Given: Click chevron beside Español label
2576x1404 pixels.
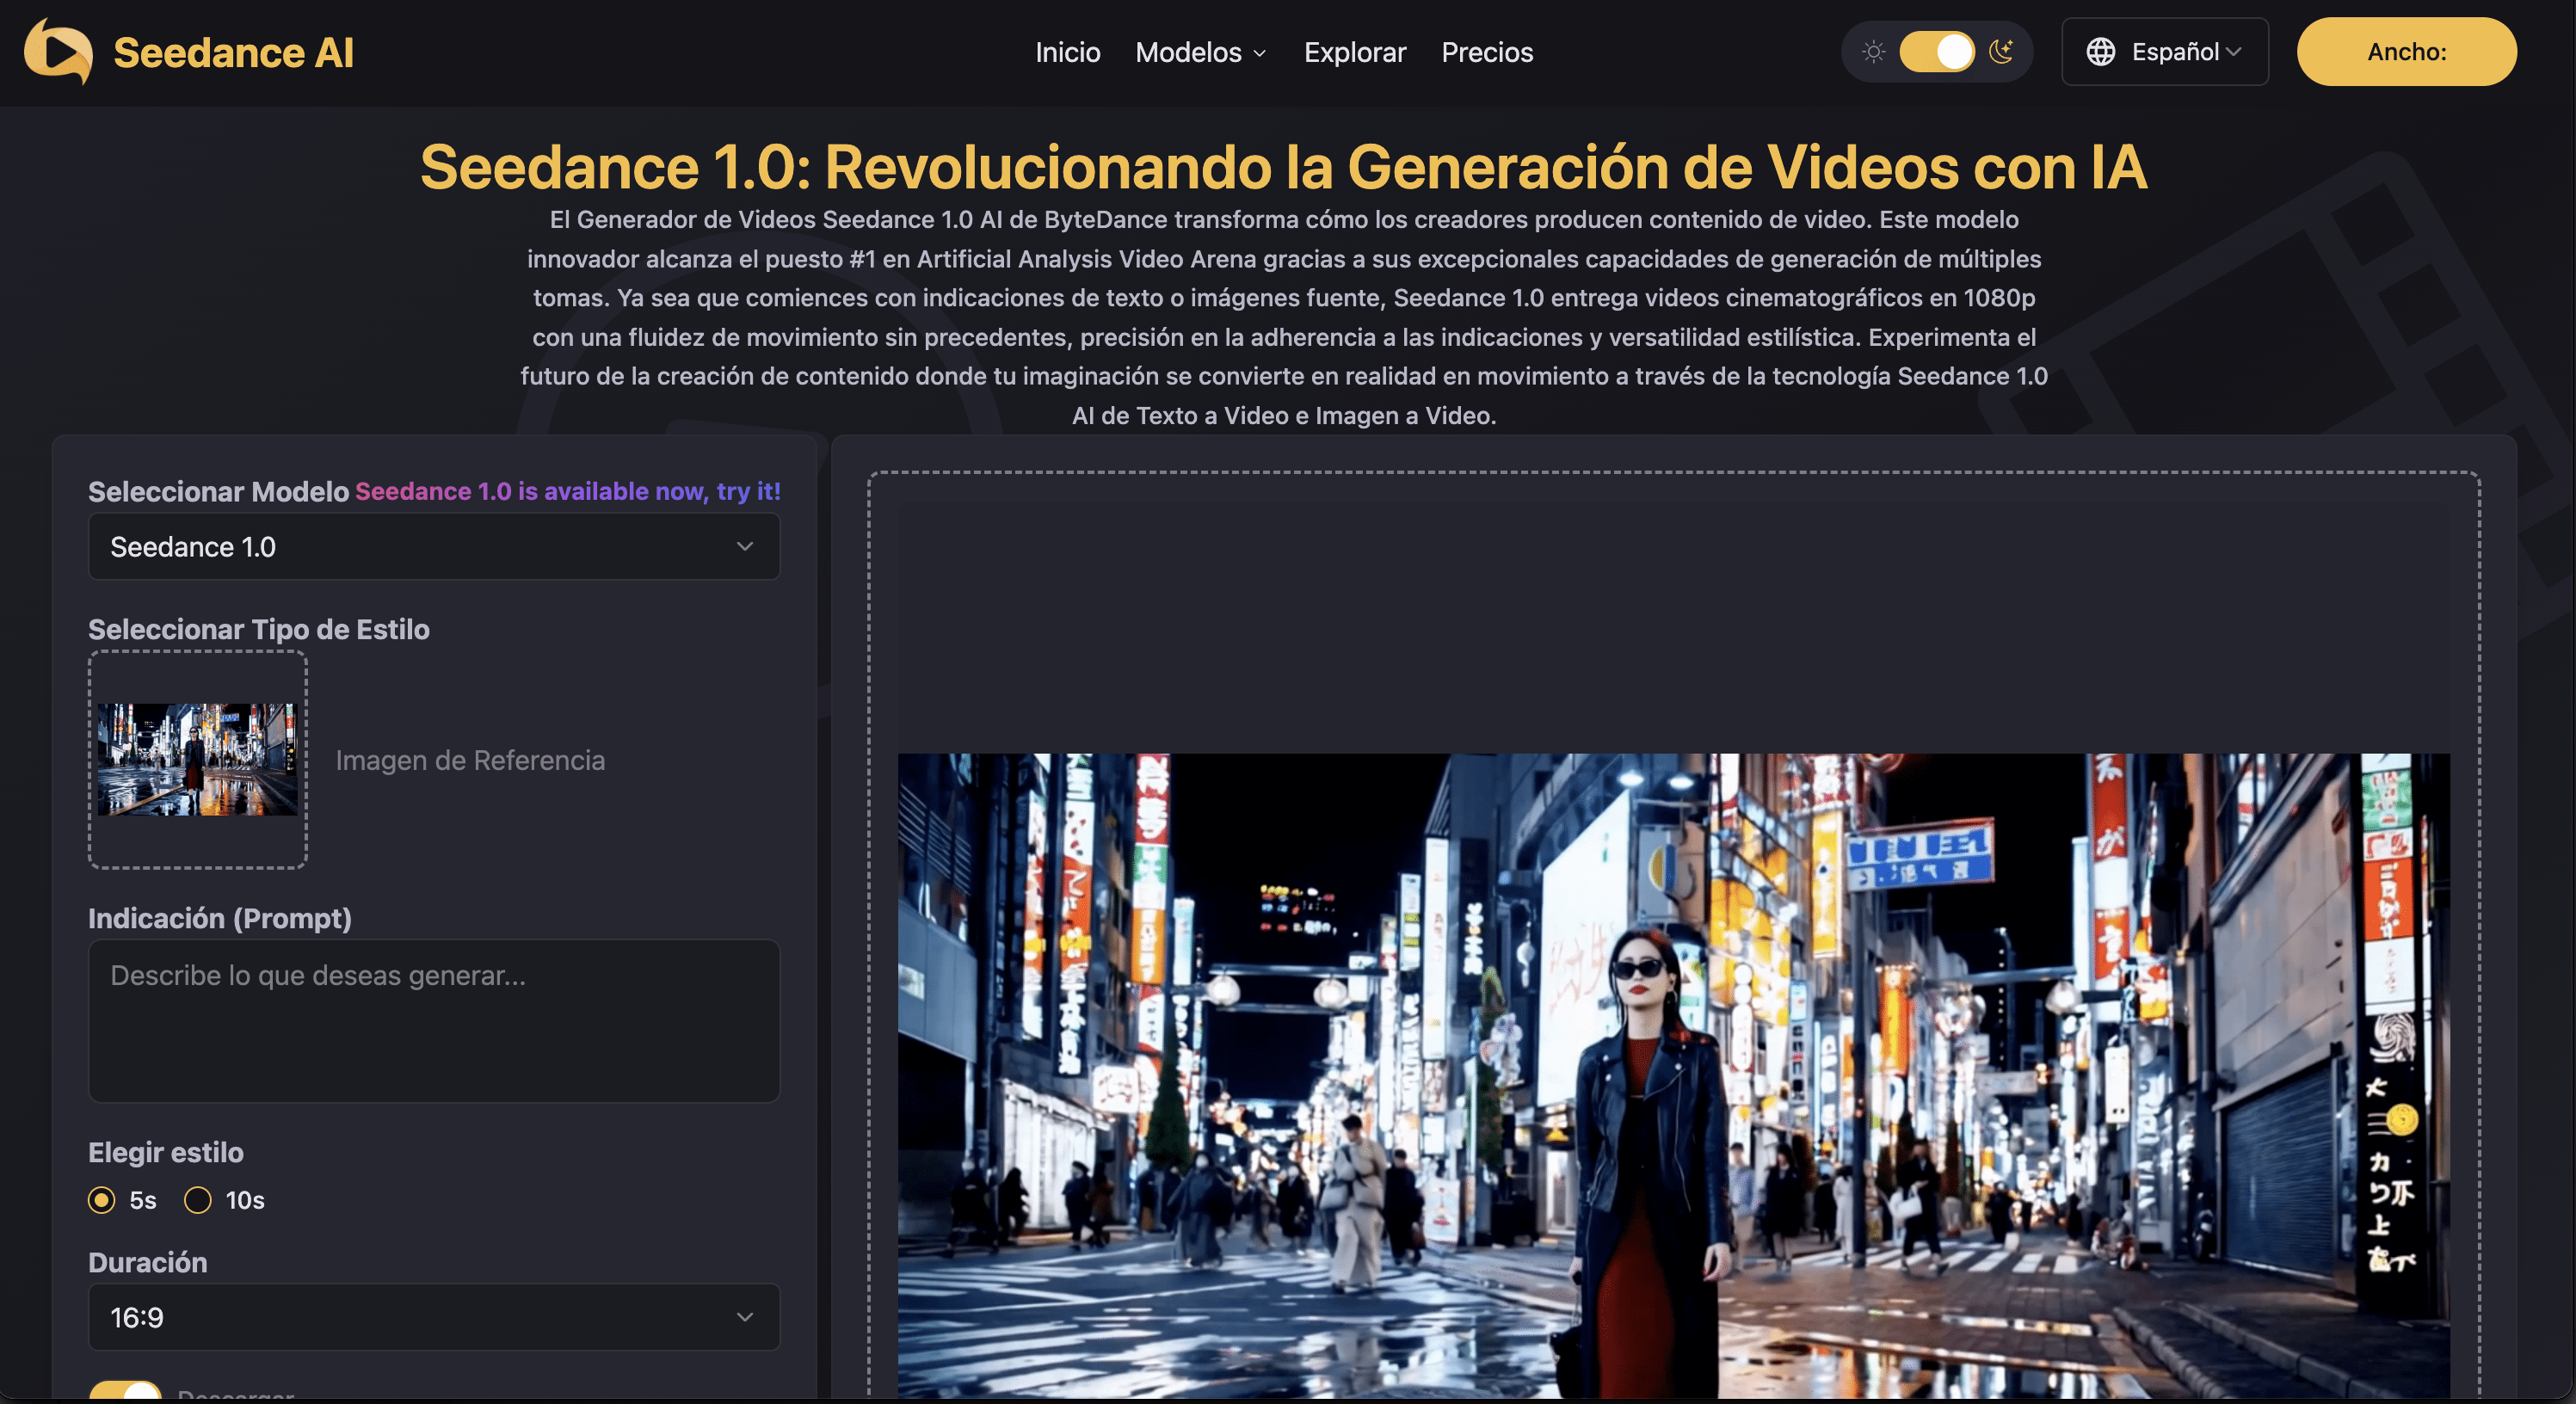Looking at the screenshot, I should coord(2234,52).
